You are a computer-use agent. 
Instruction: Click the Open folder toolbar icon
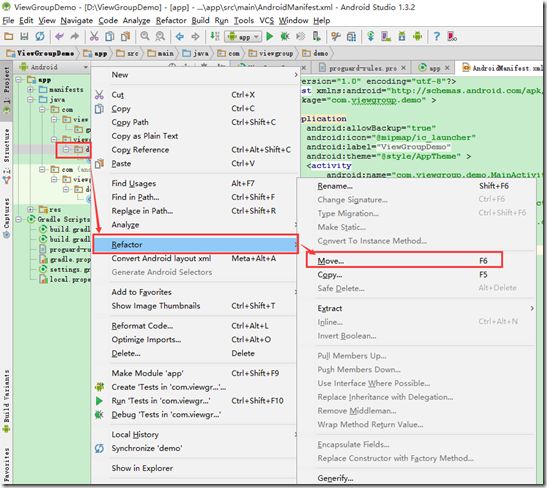coord(8,36)
